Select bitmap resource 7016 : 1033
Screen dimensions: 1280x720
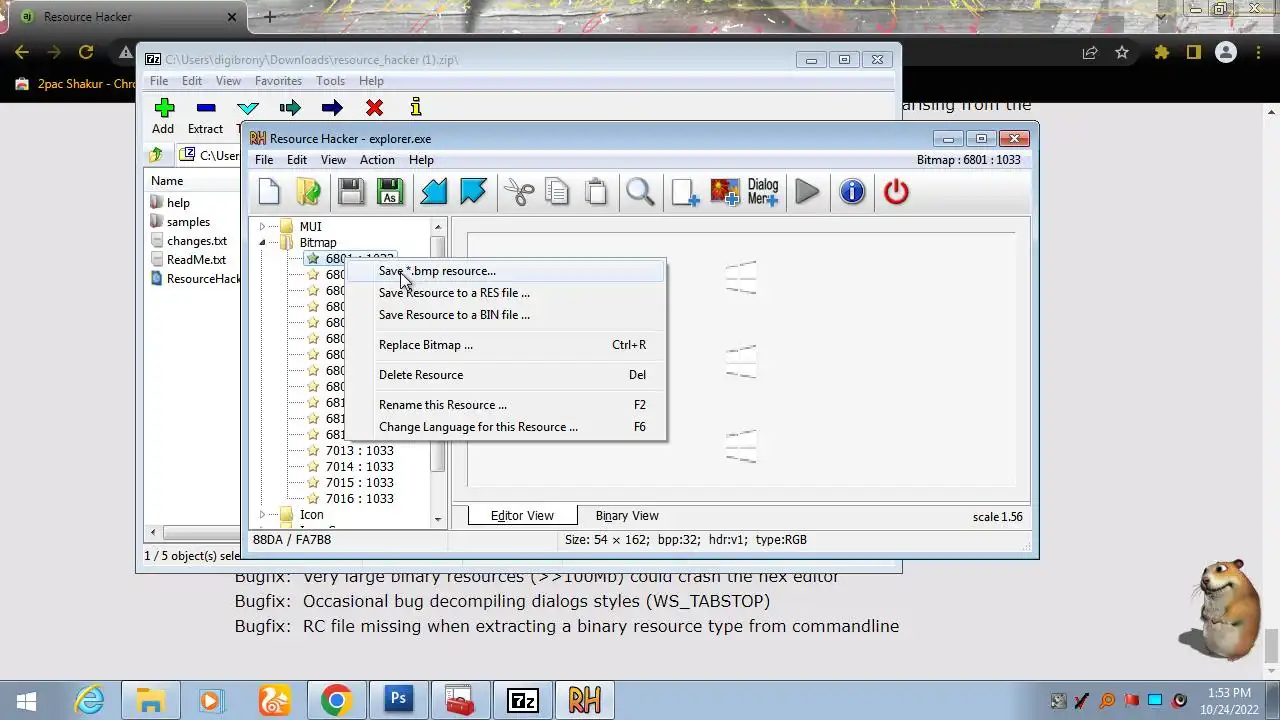359,499
